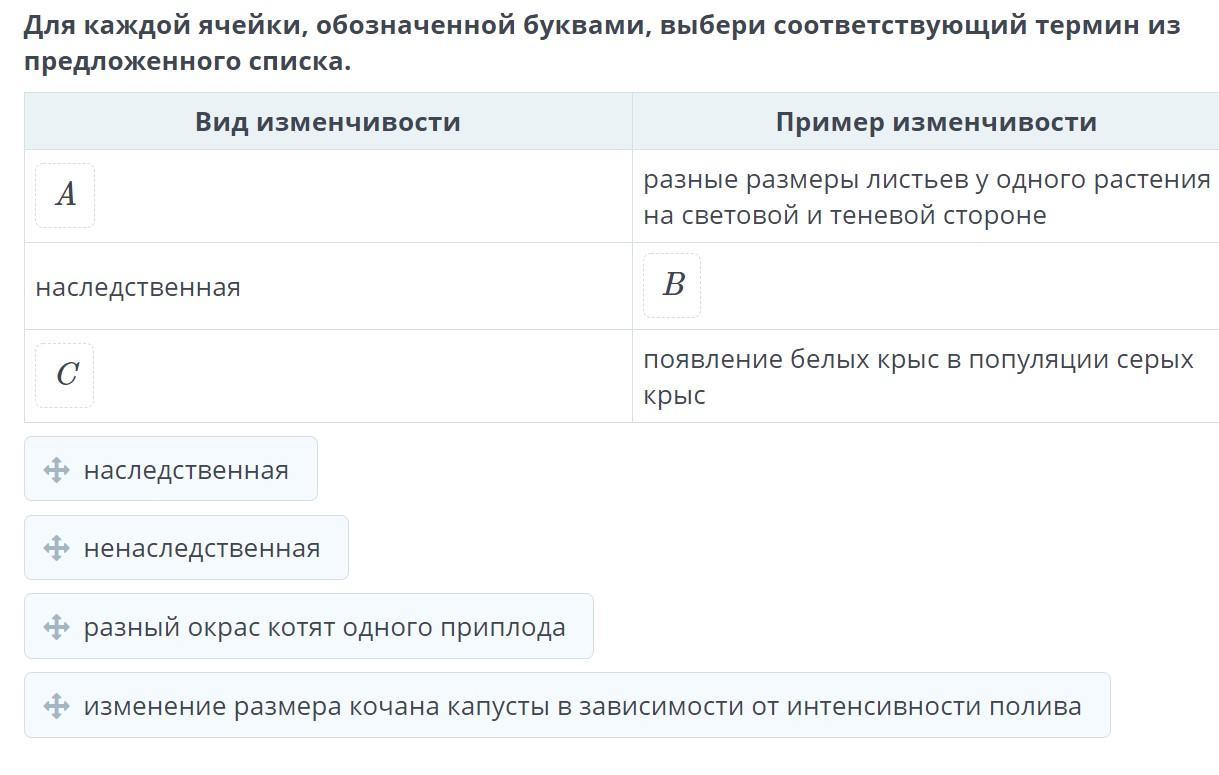This screenshot has height=775, width=1219.
Task: Pick the 'ненаследственная' answer chip
Action: (201, 548)
